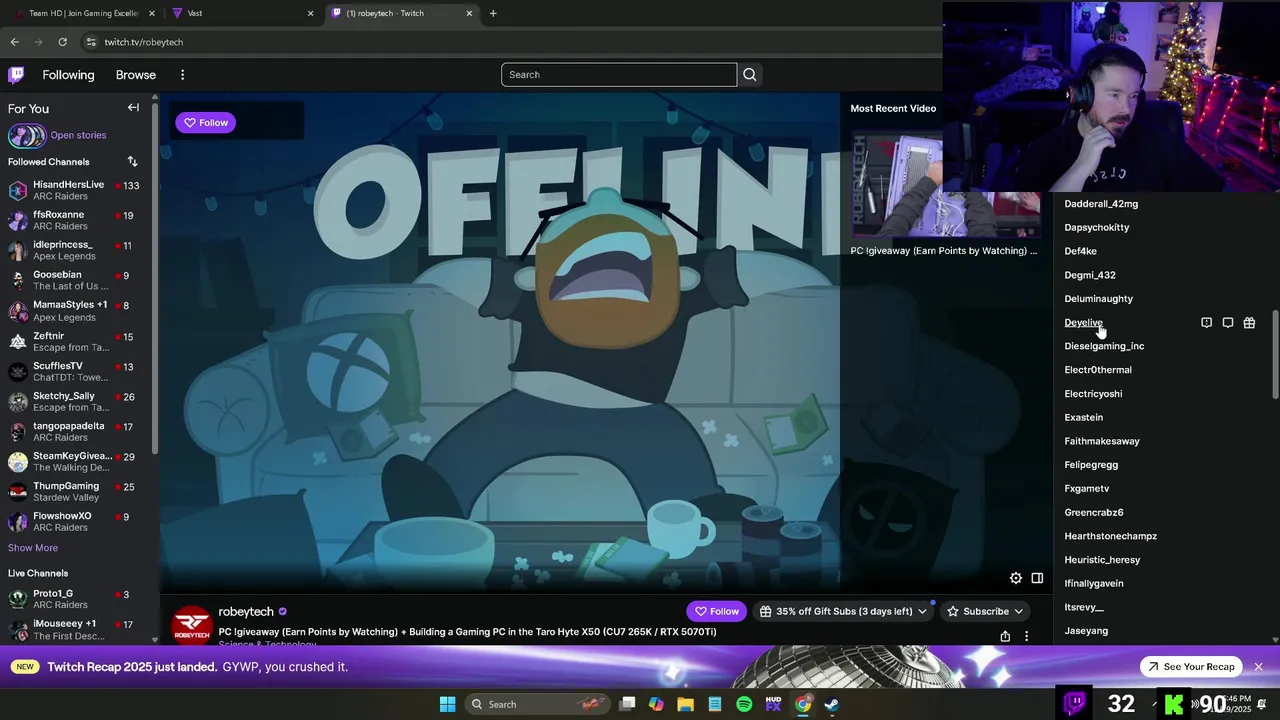This screenshot has height=720, width=1280.
Task: Select user Jaseyang
Action: (x=1086, y=631)
